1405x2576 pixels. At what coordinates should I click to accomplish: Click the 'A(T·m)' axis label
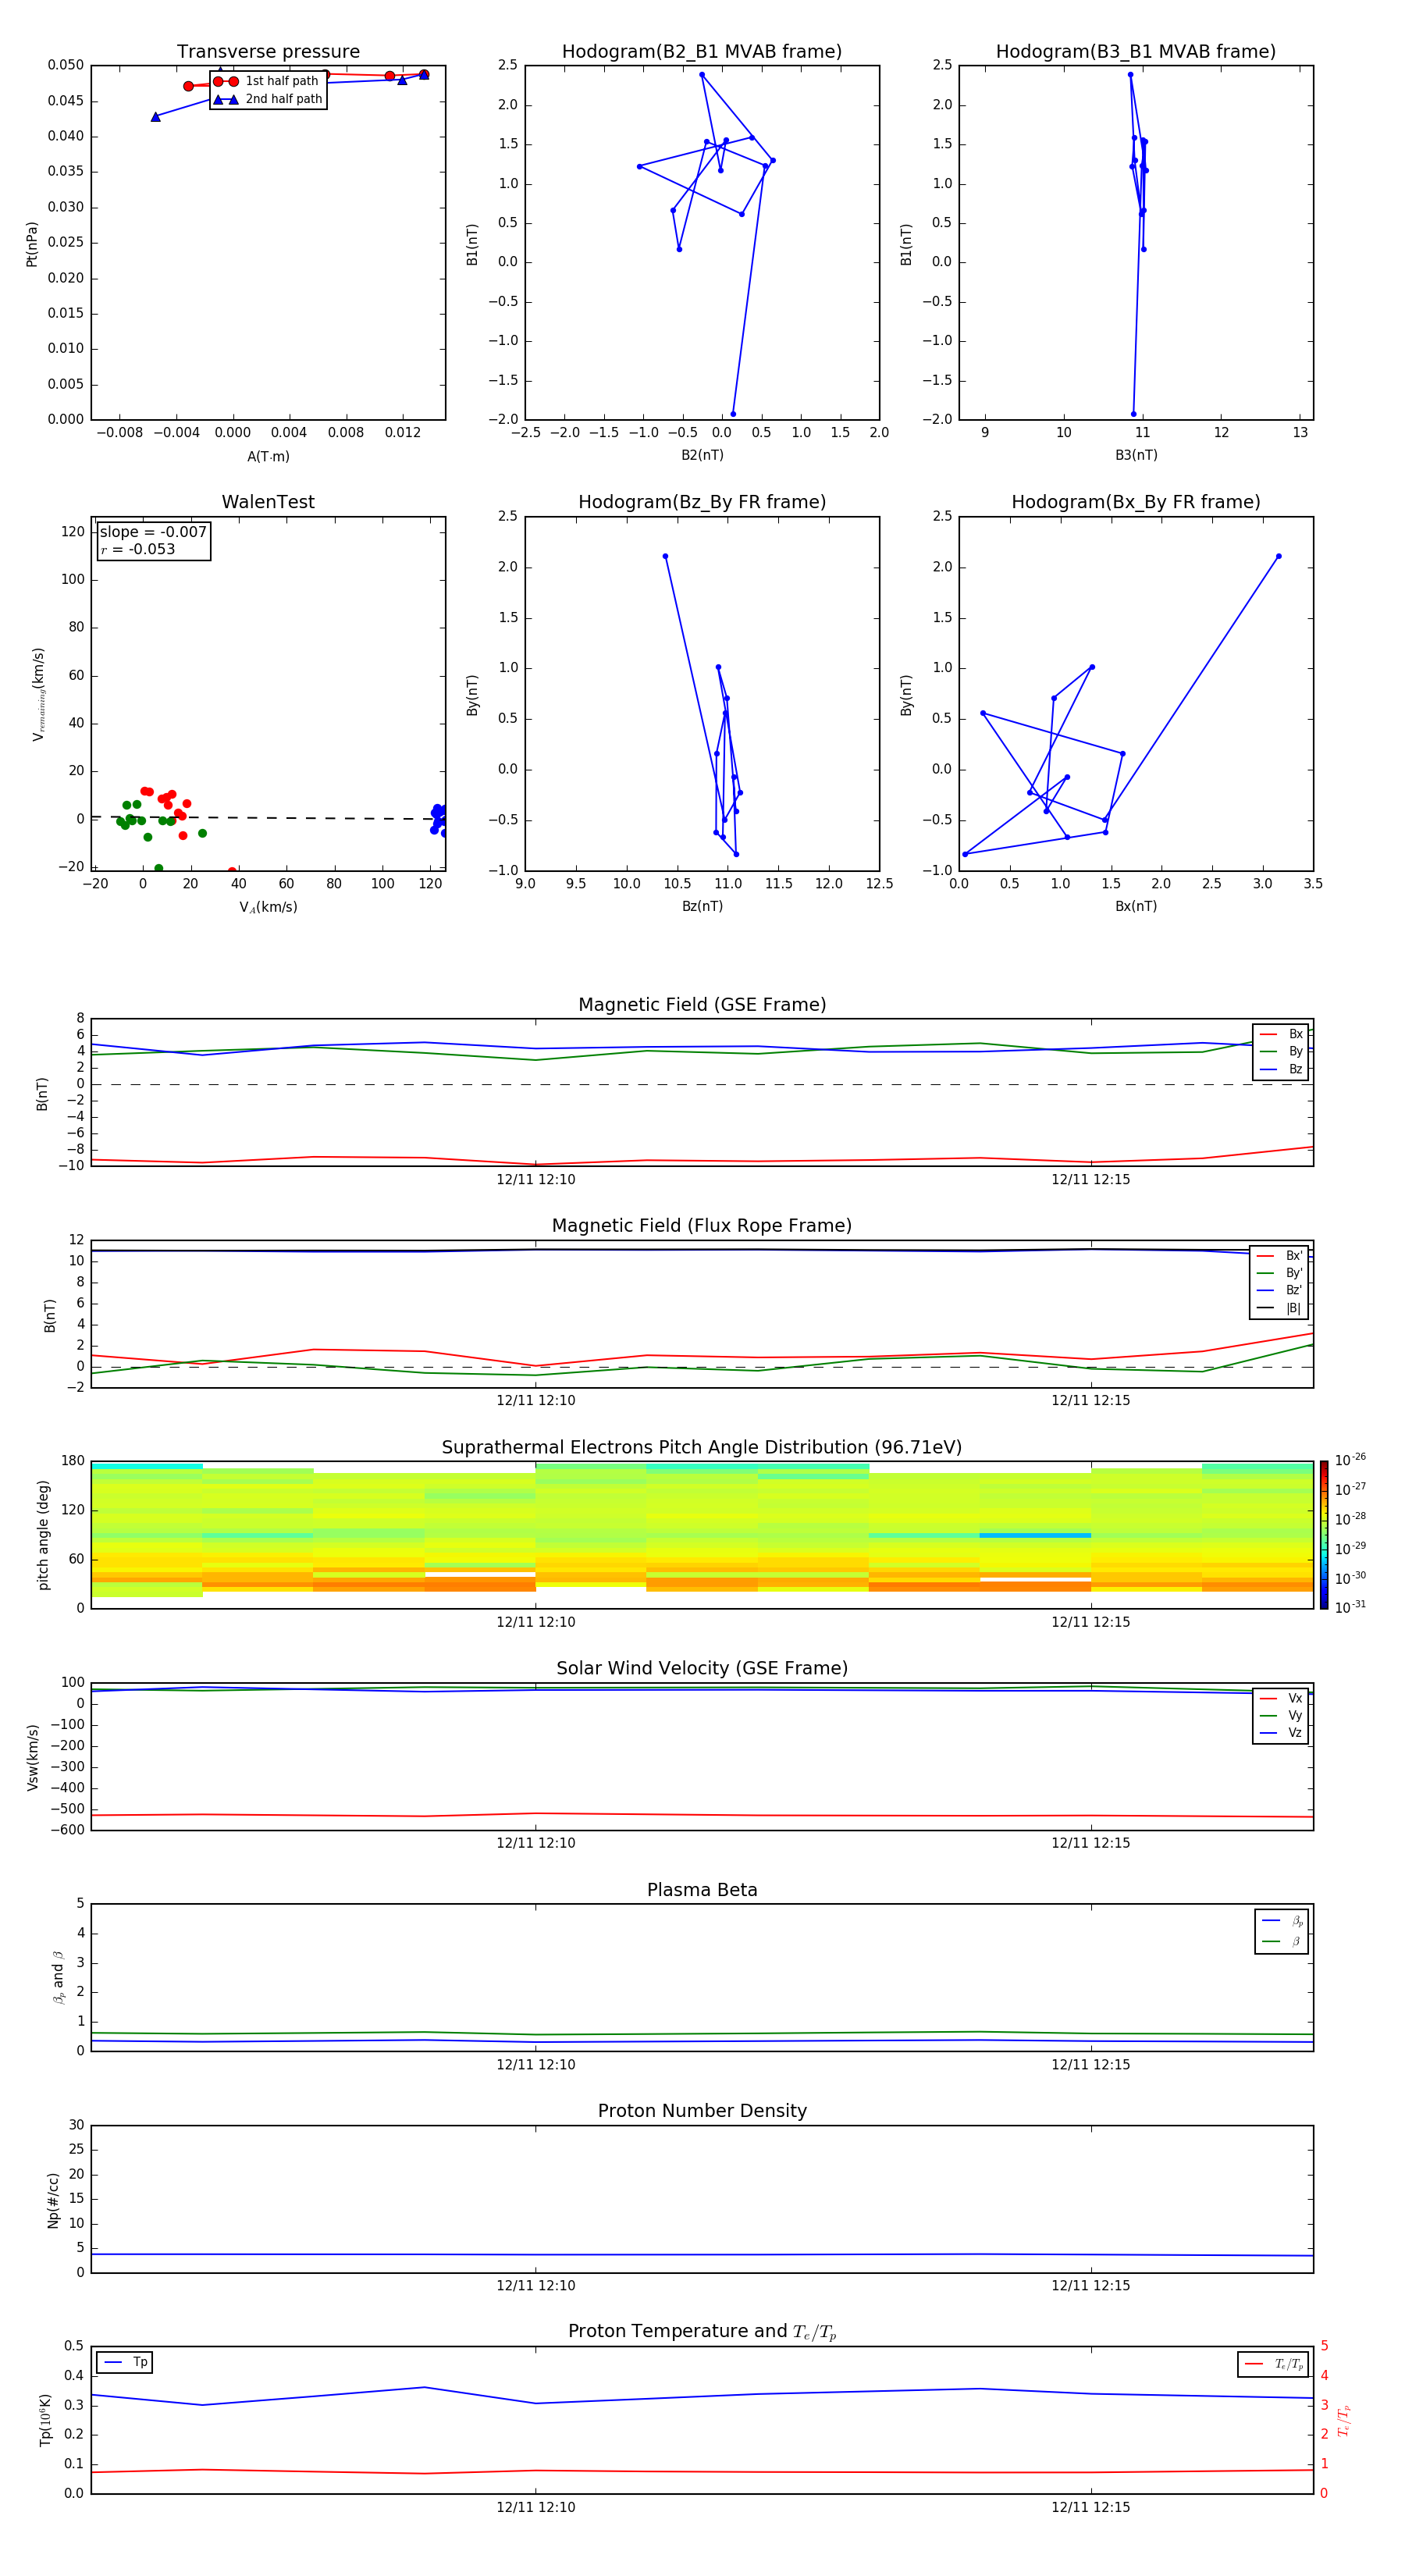[268, 457]
